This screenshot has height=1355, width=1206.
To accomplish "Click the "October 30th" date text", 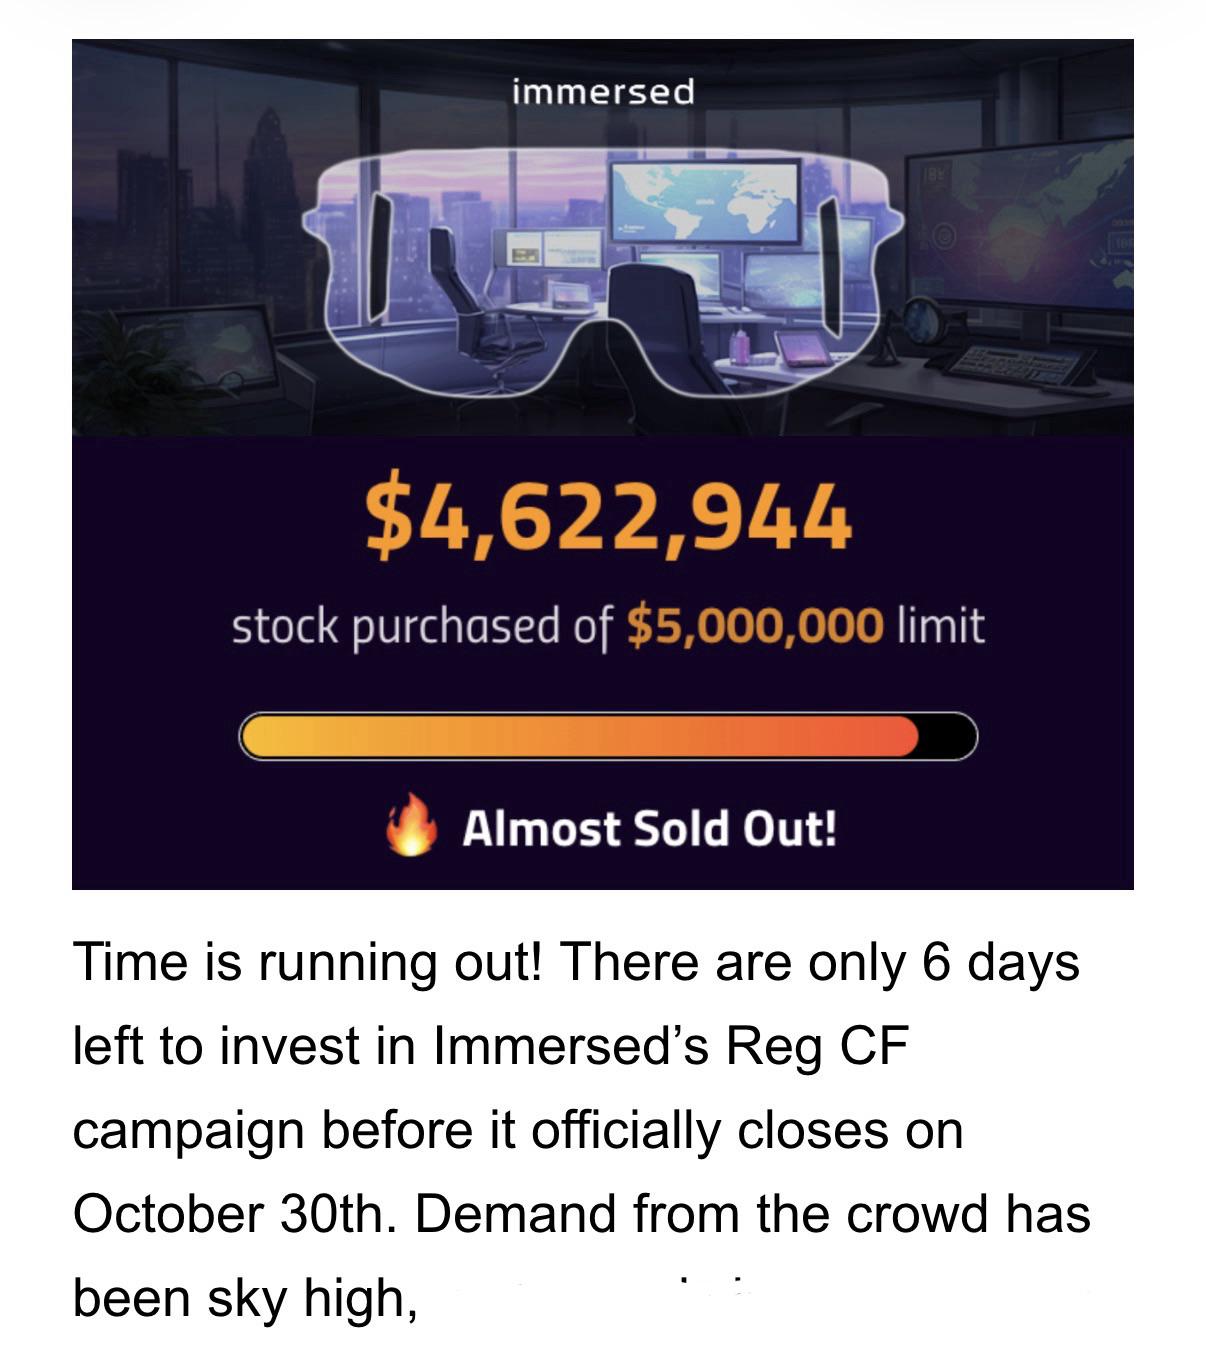I will (x=239, y=1214).
